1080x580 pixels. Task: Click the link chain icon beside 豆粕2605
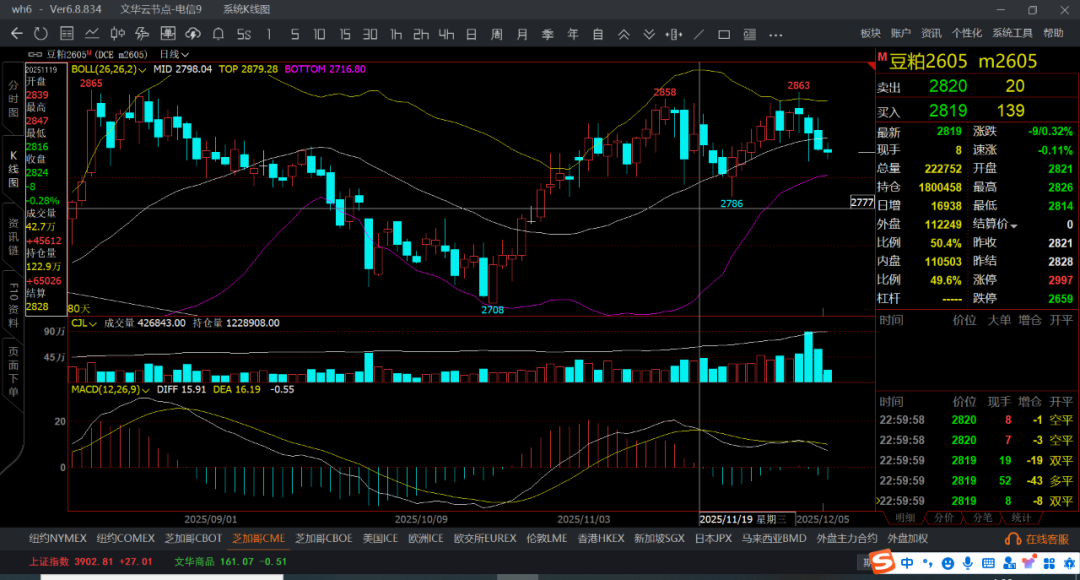[34, 54]
